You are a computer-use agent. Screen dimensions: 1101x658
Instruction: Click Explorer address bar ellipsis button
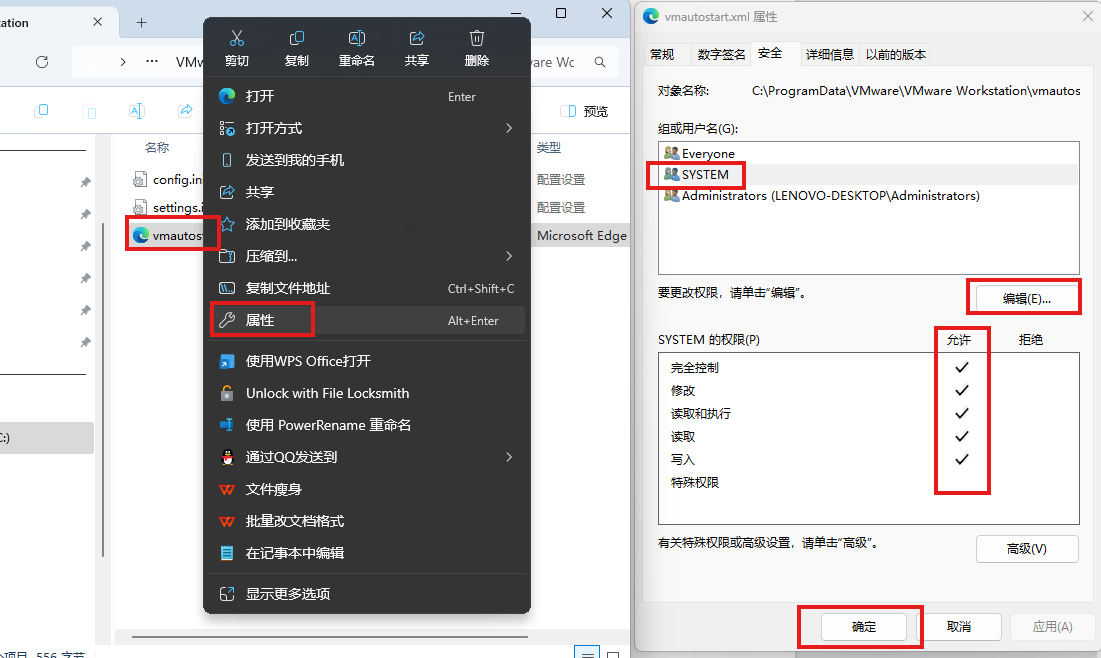click(152, 61)
